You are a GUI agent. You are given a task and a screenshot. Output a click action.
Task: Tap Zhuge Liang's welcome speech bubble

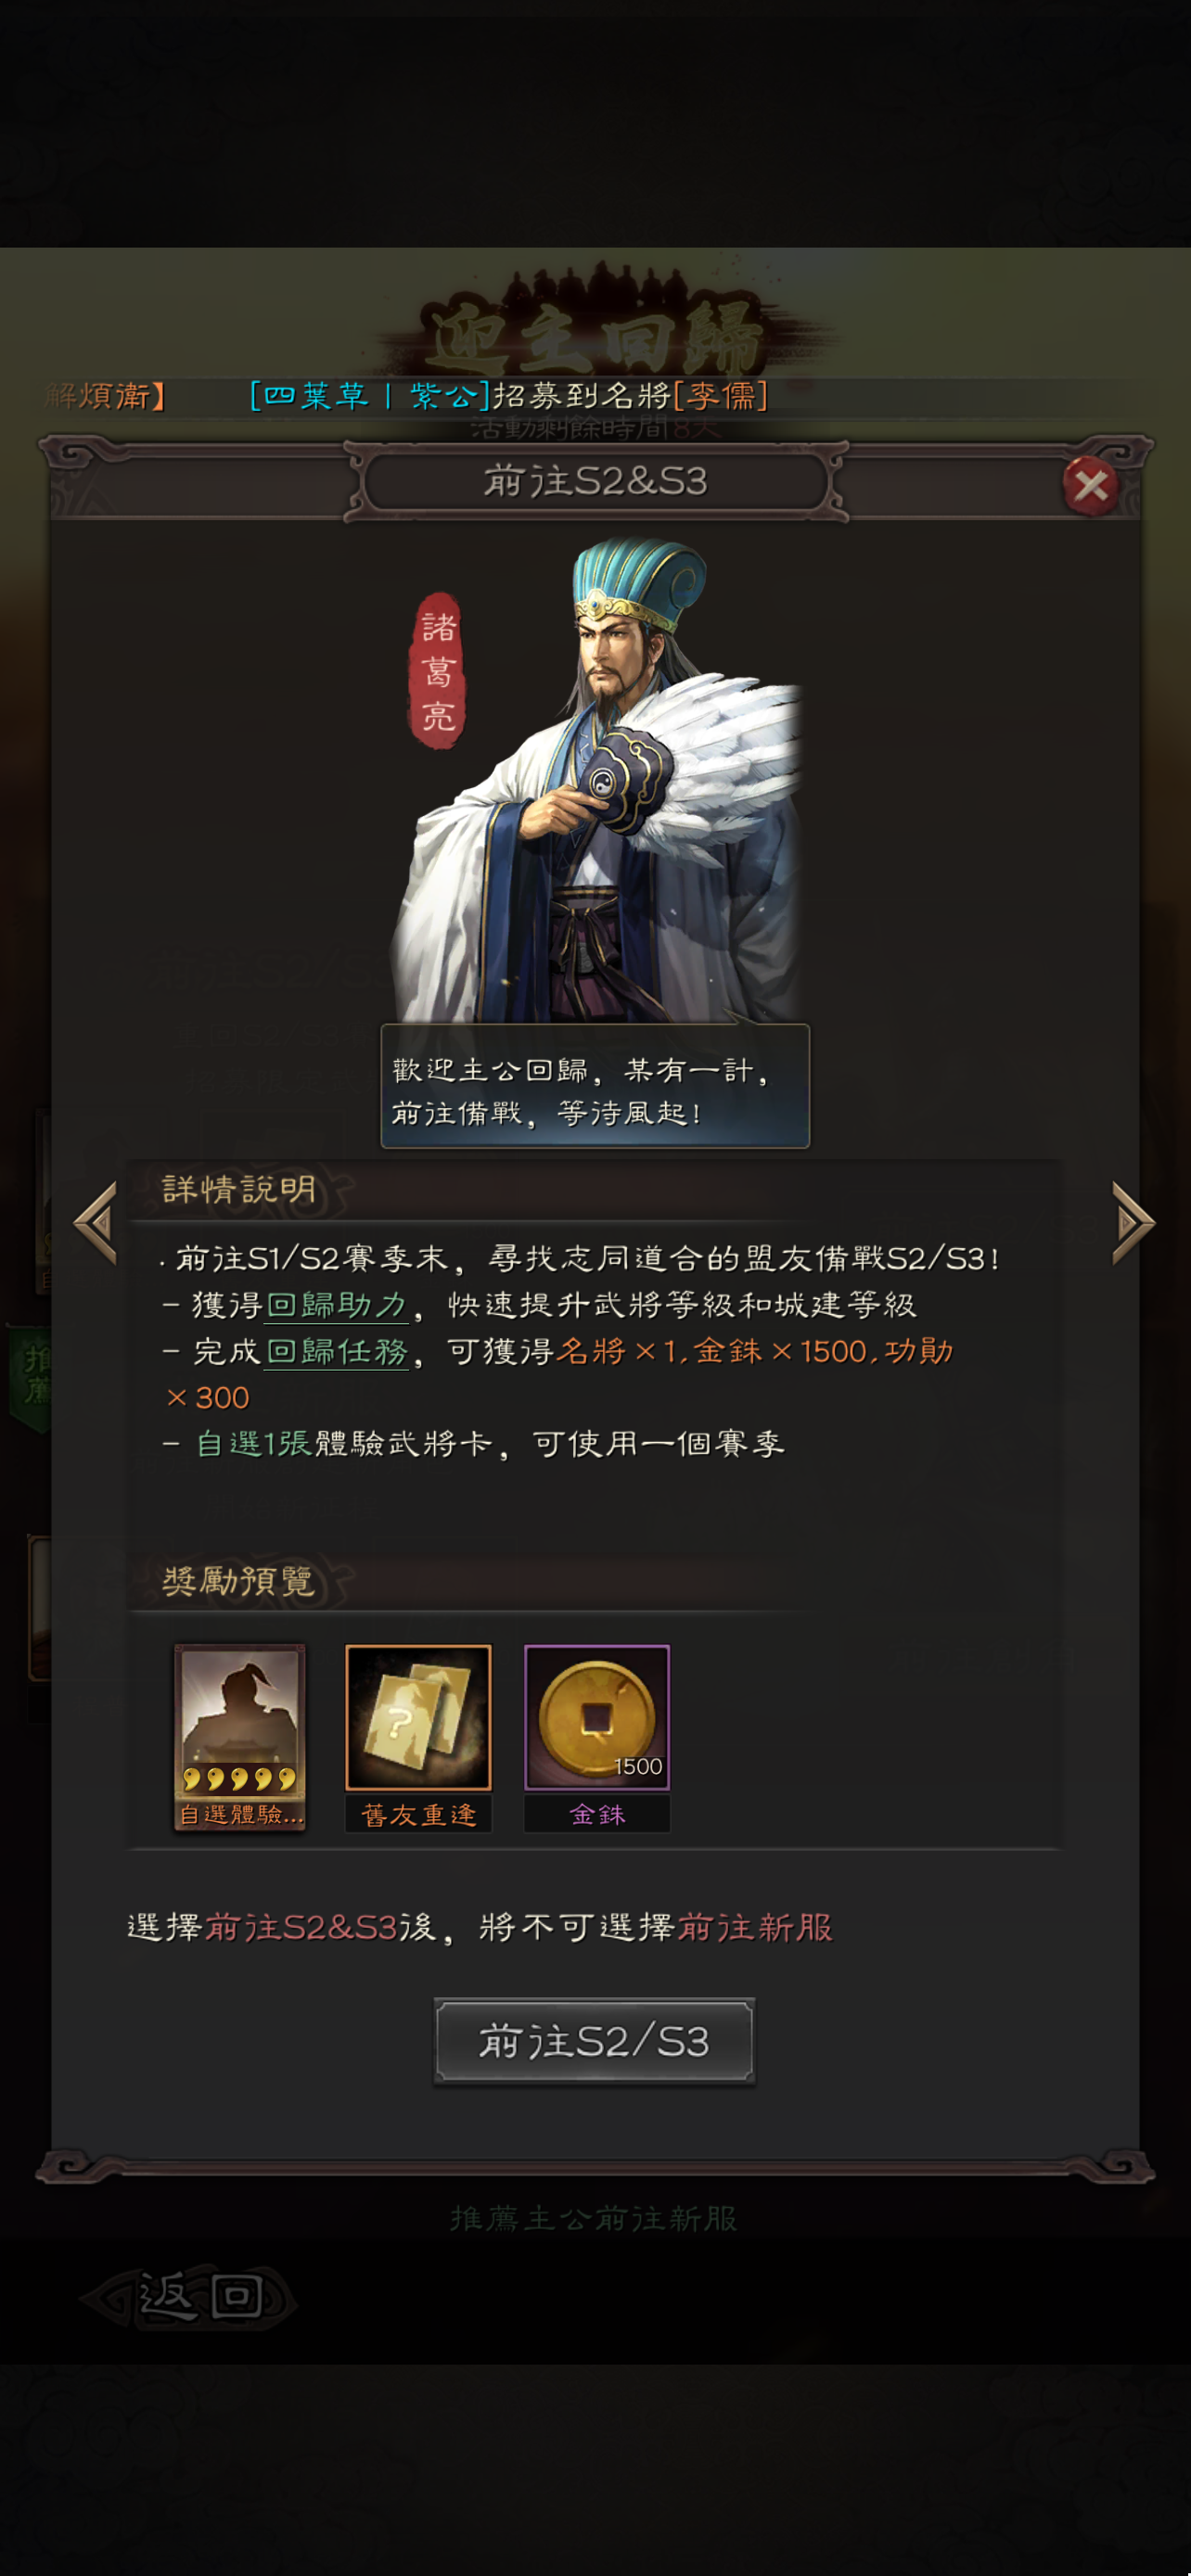(595, 1086)
